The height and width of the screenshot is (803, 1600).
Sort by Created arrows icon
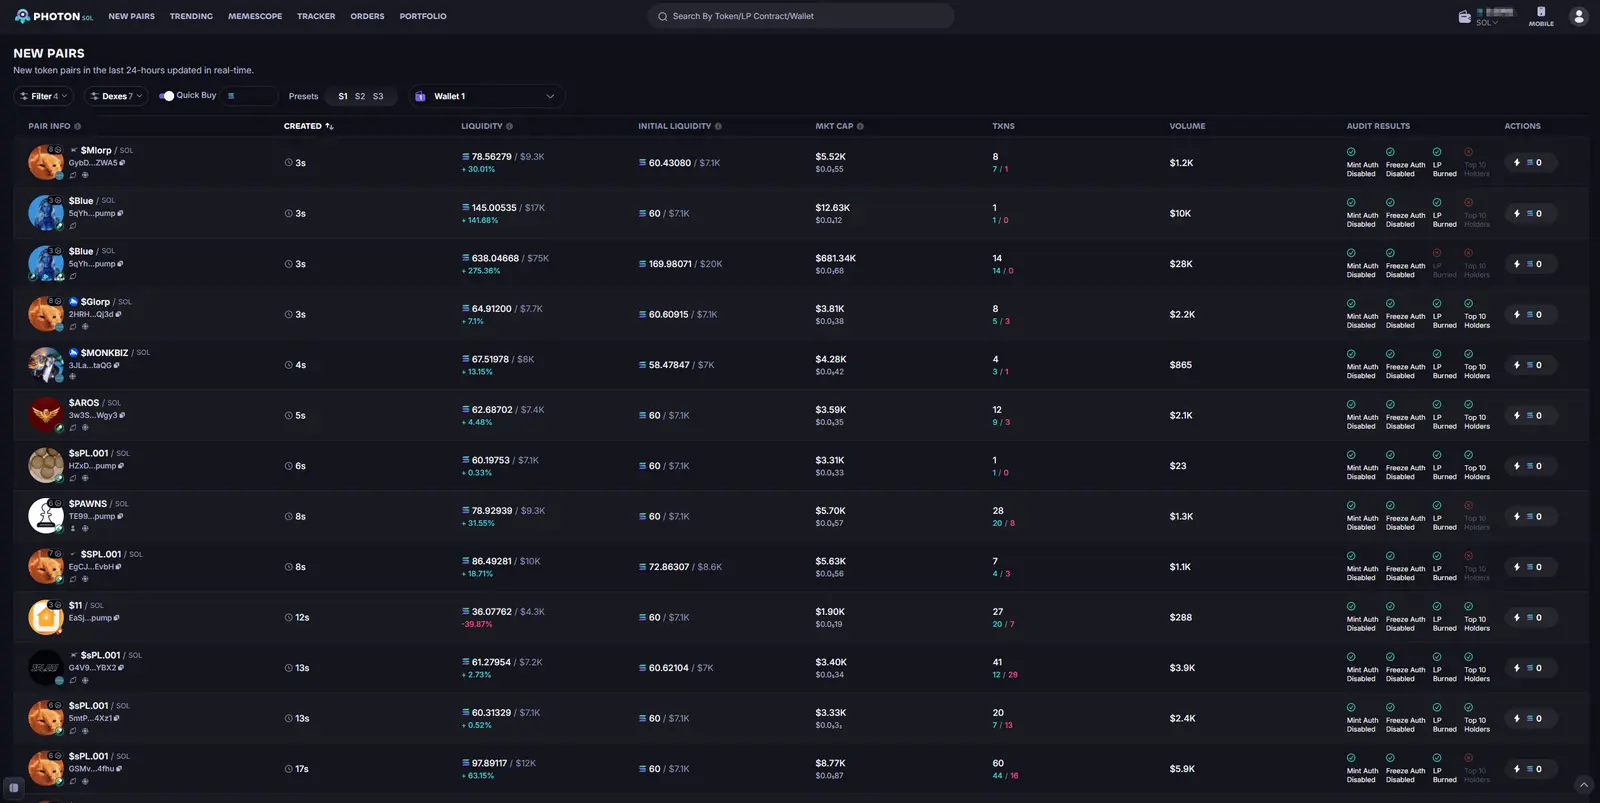[x=330, y=126]
